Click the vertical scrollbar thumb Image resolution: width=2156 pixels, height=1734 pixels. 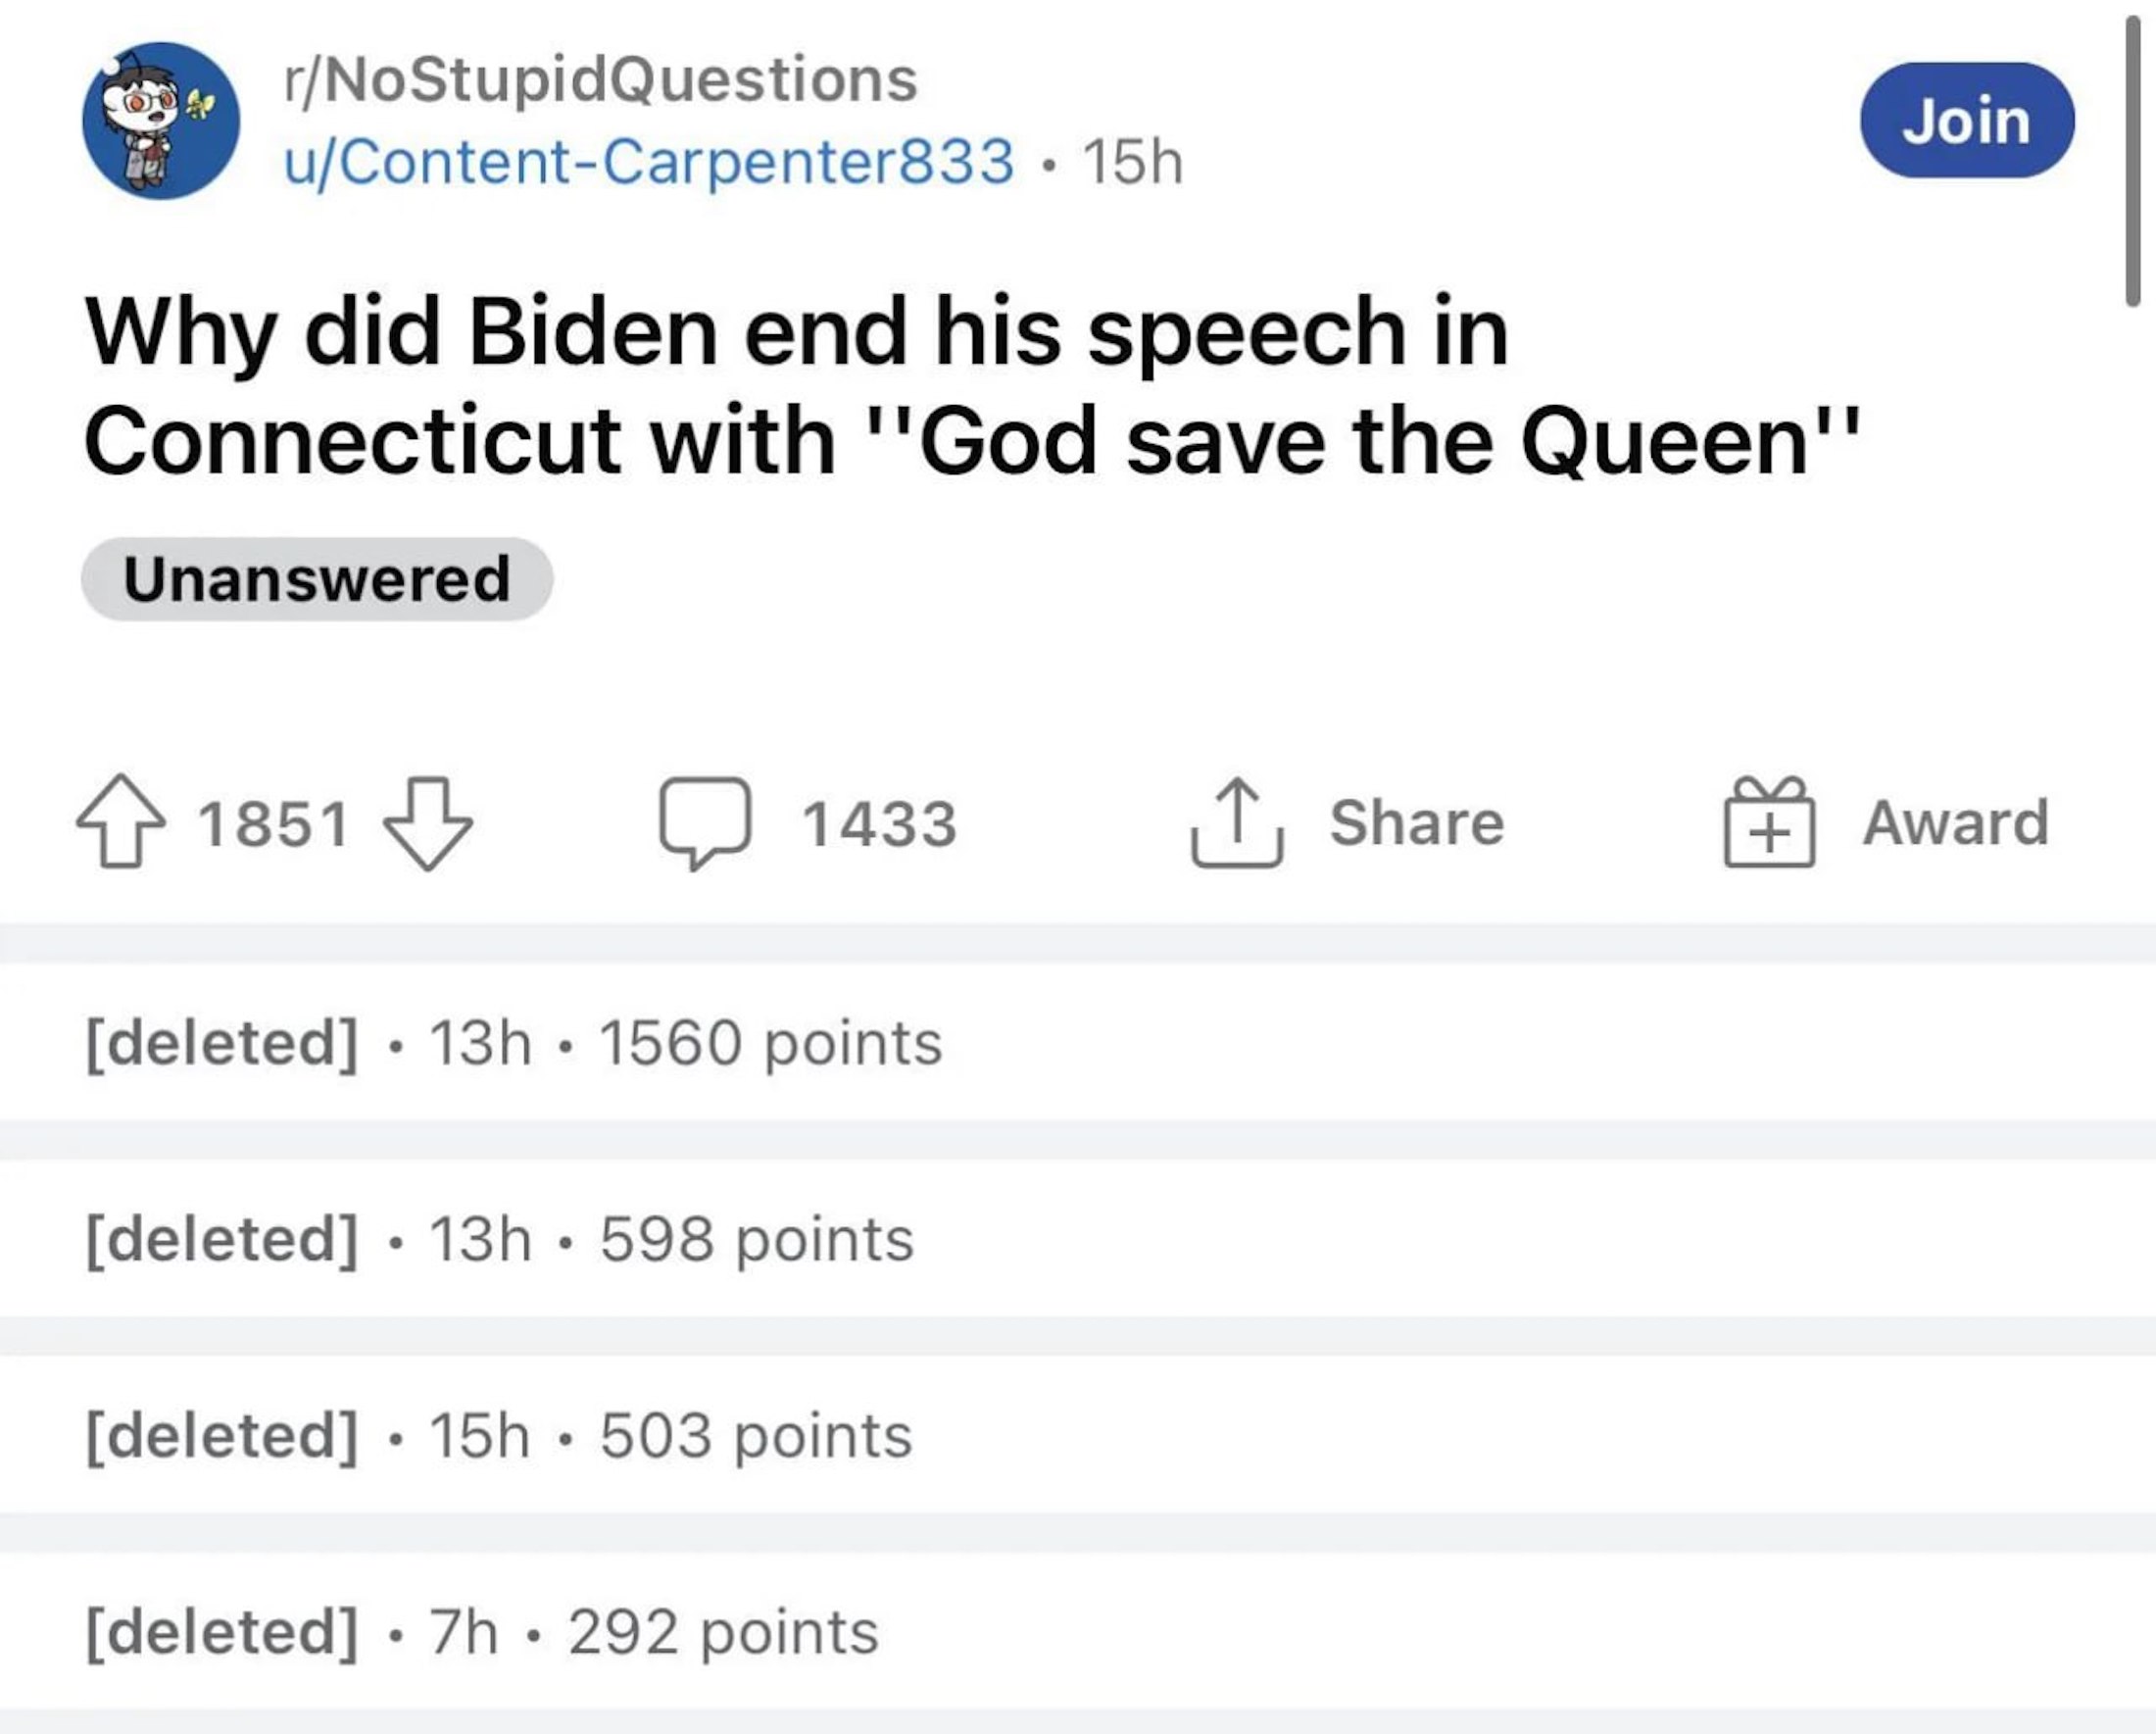(2132, 160)
